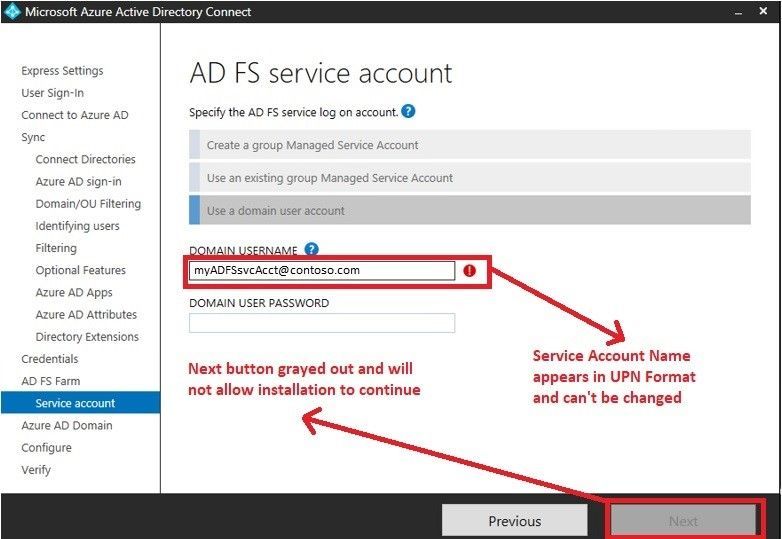Click the DOMAIN USER PASSWORD label
Image resolution: width=782 pixels, height=539 pixels.
pos(259,303)
